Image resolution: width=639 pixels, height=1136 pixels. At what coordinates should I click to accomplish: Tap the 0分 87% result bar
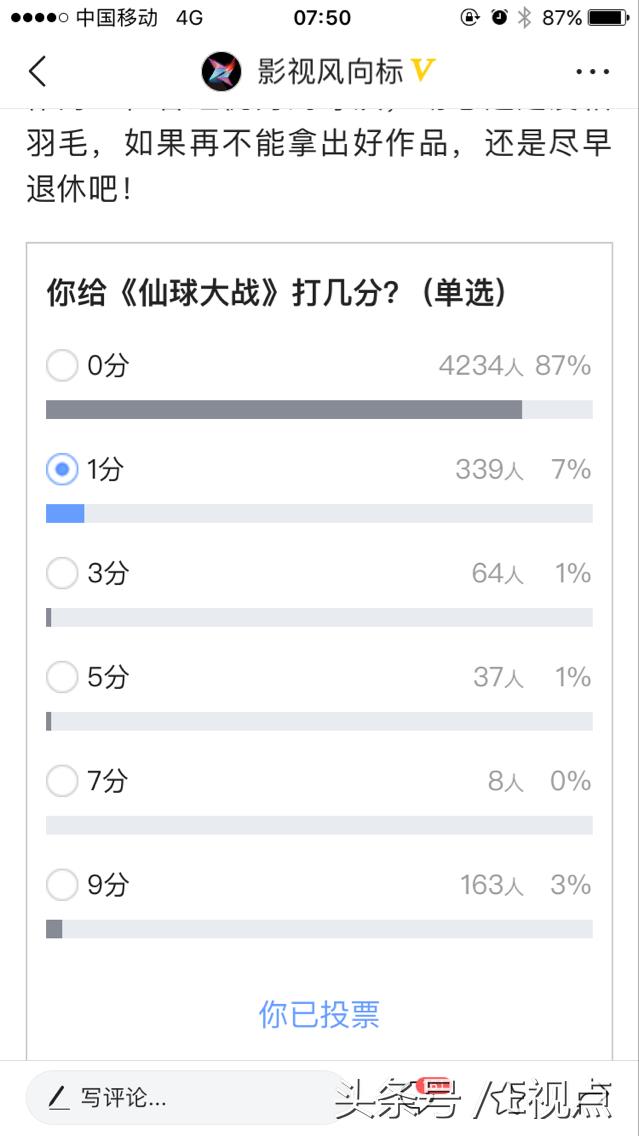284,410
